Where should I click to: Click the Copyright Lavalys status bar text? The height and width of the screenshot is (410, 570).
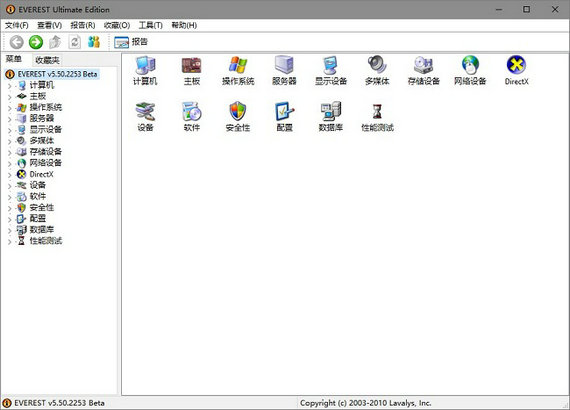click(x=365, y=403)
